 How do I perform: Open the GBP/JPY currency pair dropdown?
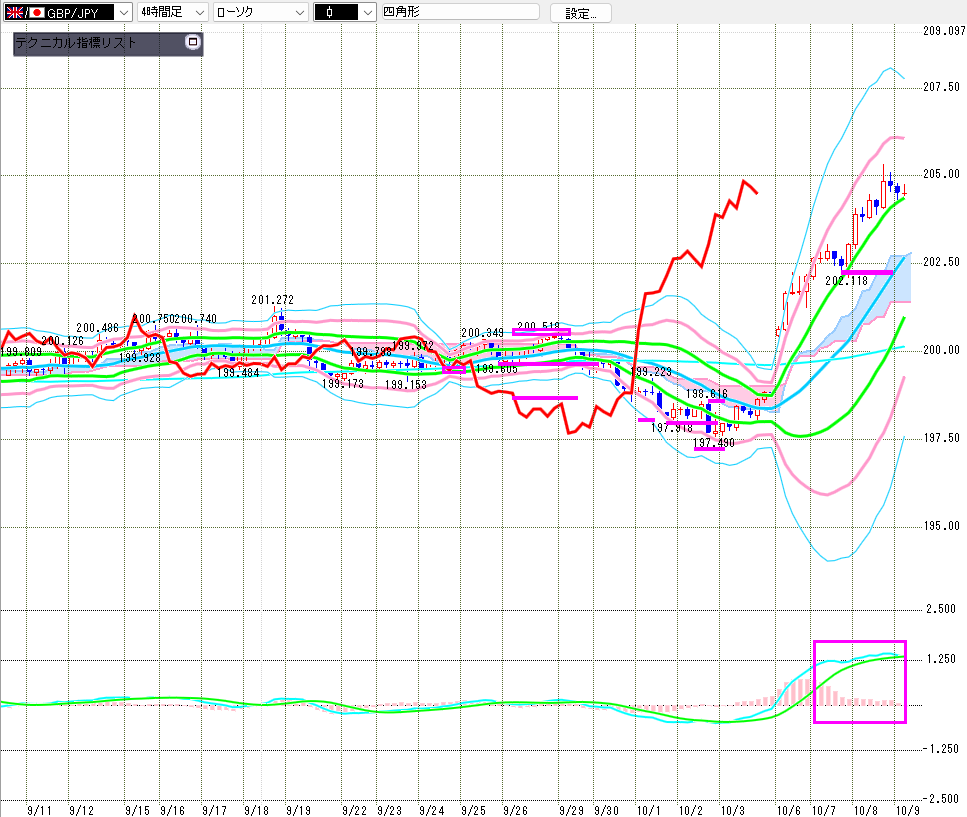coord(122,12)
